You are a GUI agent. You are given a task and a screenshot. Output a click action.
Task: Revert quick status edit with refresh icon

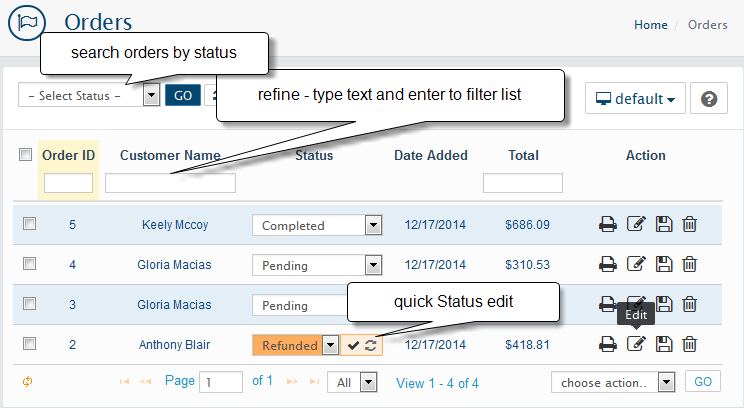pyautogui.click(x=371, y=345)
